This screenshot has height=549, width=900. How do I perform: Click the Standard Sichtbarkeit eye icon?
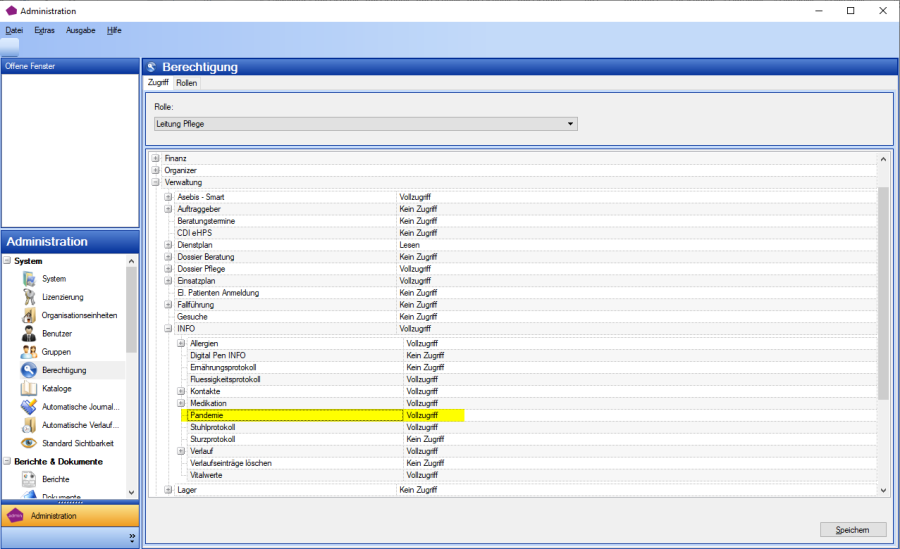click(x=29, y=443)
